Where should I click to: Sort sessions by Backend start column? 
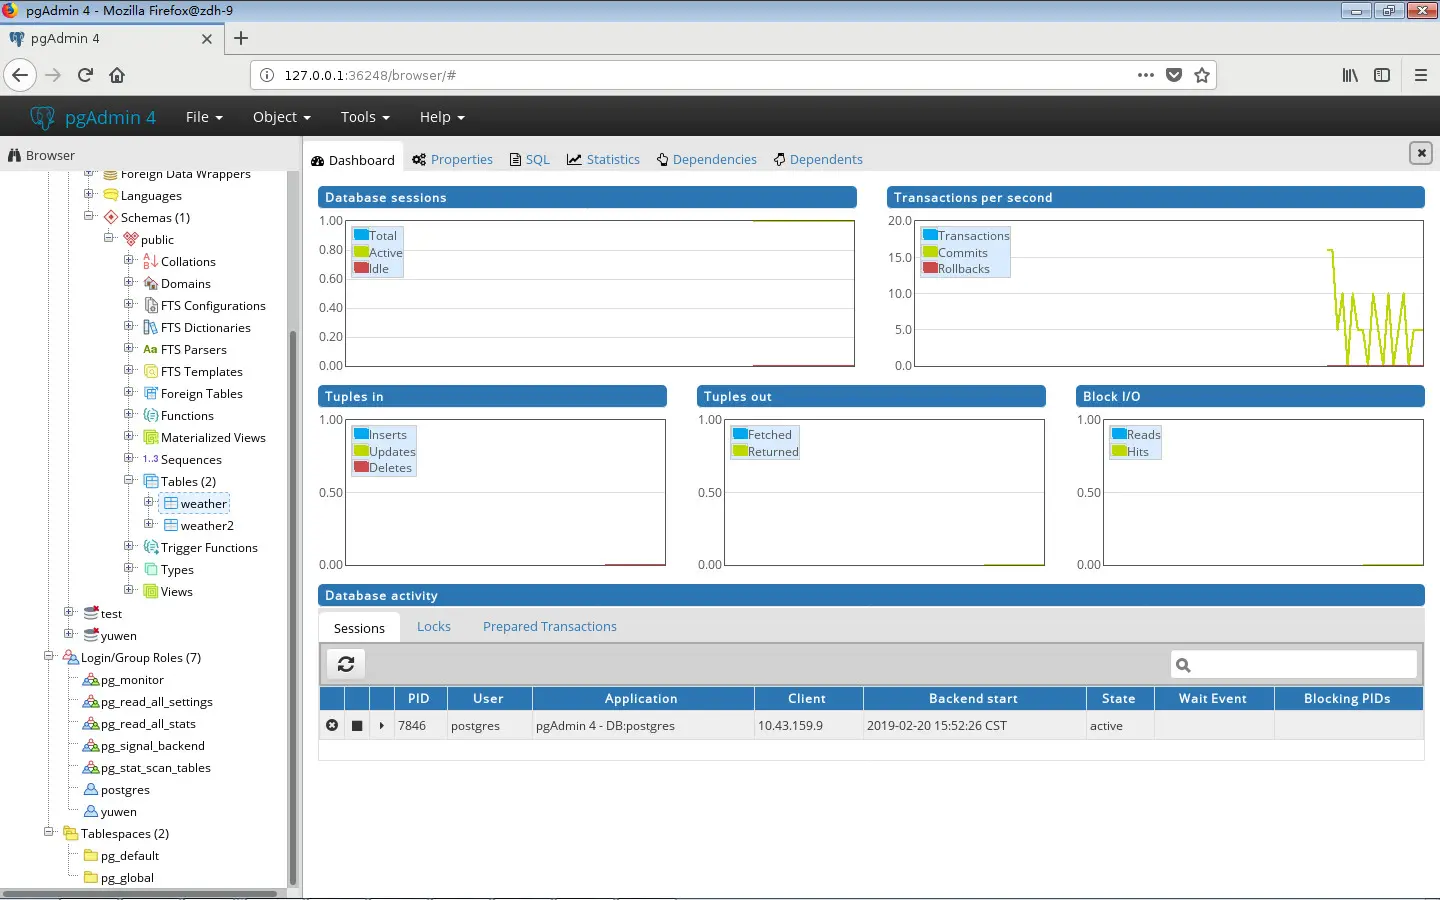[x=973, y=698]
